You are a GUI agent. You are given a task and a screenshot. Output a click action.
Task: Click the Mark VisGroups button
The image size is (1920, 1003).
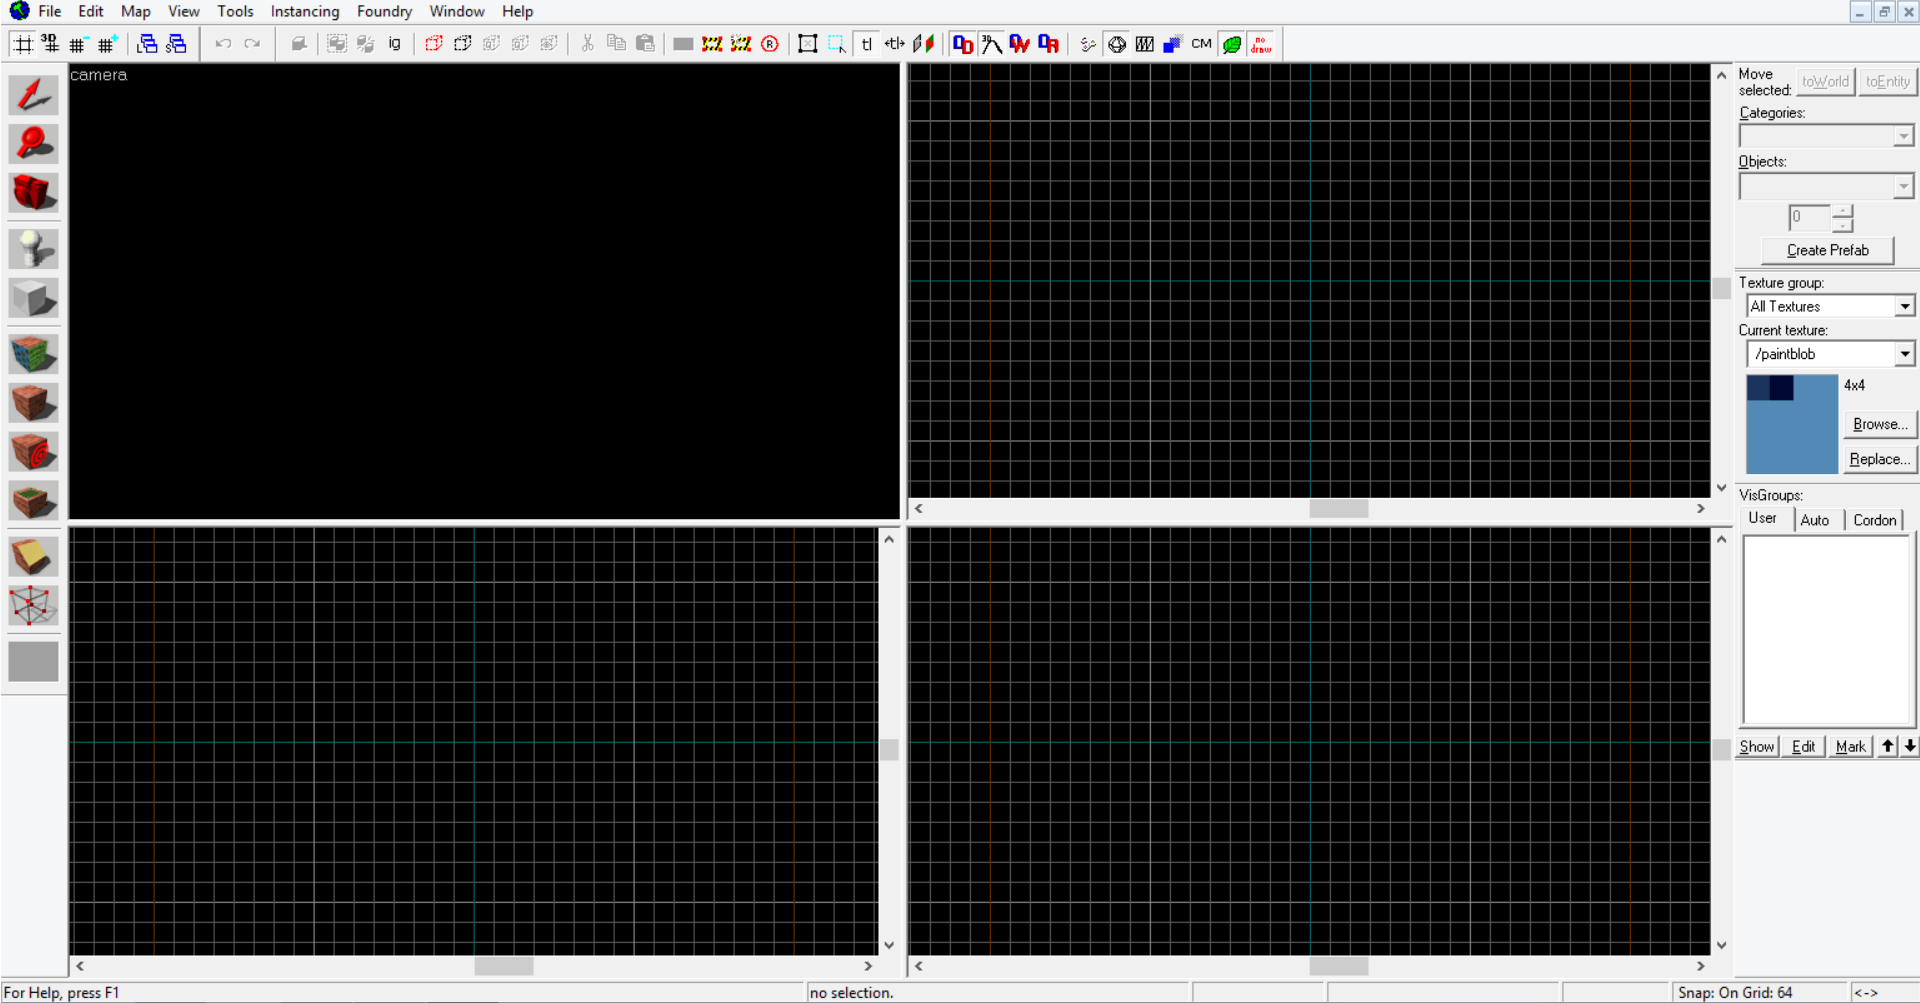tap(1850, 747)
